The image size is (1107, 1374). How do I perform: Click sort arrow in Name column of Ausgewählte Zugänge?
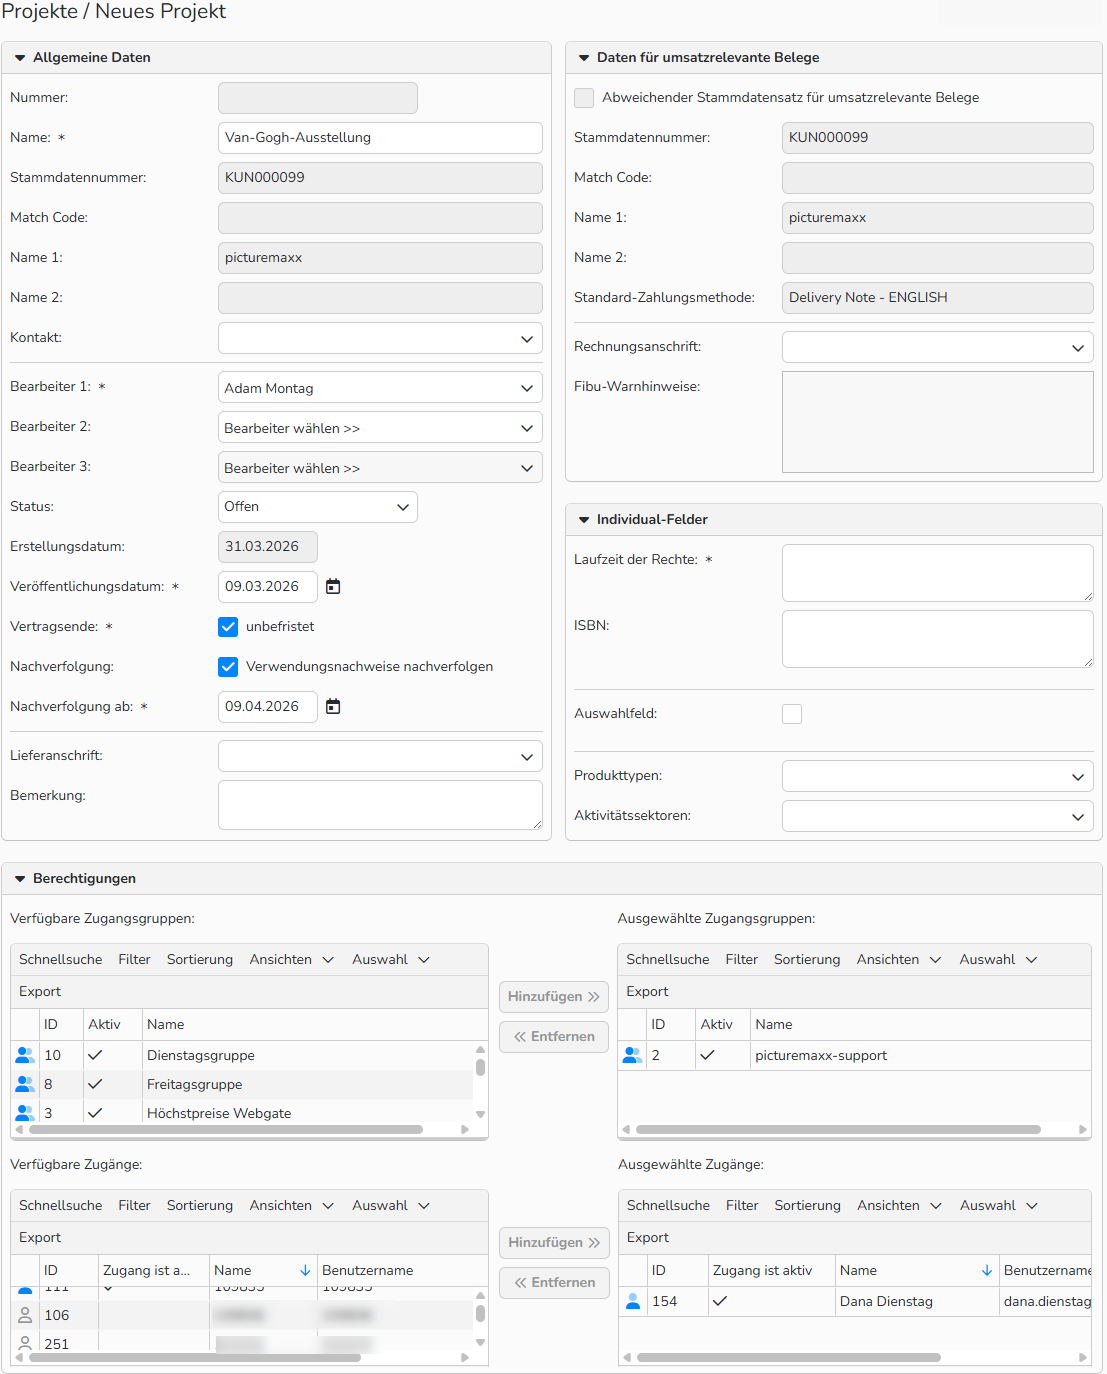pyautogui.click(x=987, y=1270)
